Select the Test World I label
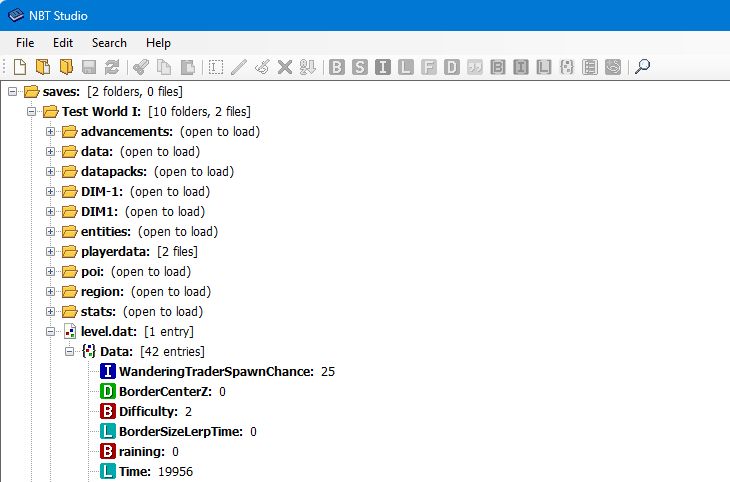 [x=101, y=112]
